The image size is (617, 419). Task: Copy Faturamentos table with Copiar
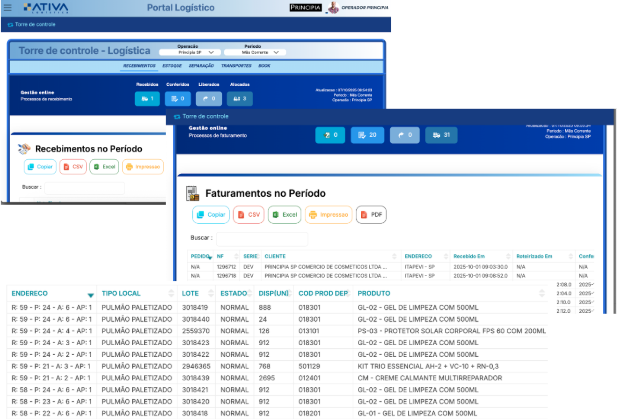tap(211, 214)
